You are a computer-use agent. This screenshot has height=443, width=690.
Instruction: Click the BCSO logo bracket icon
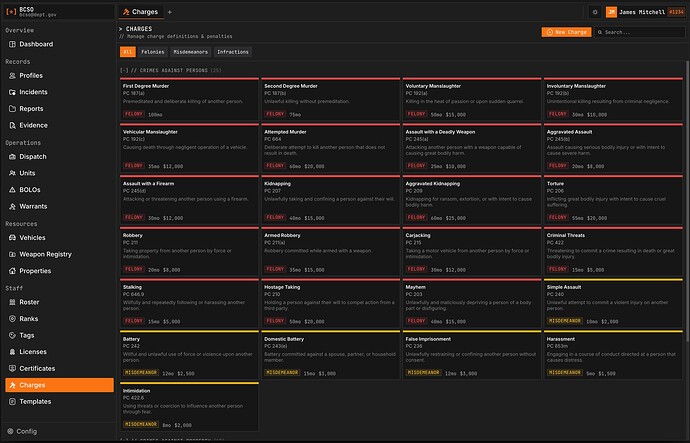(11, 12)
